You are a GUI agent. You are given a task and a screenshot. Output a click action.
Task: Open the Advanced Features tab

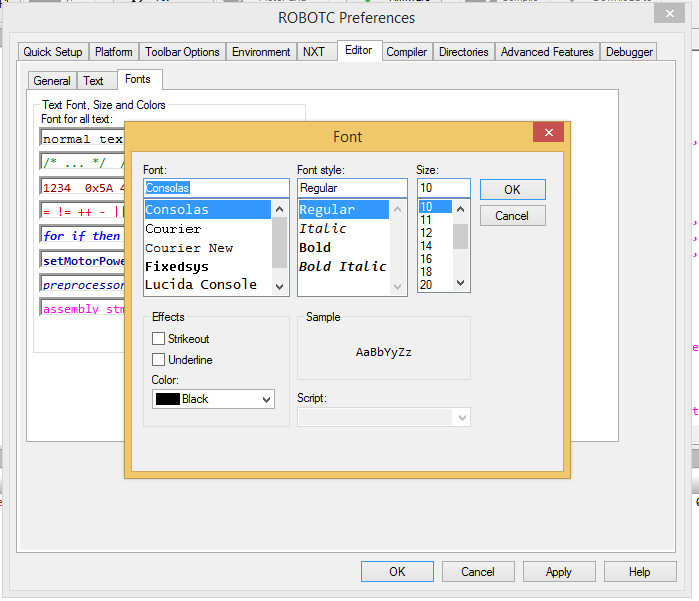click(x=547, y=52)
